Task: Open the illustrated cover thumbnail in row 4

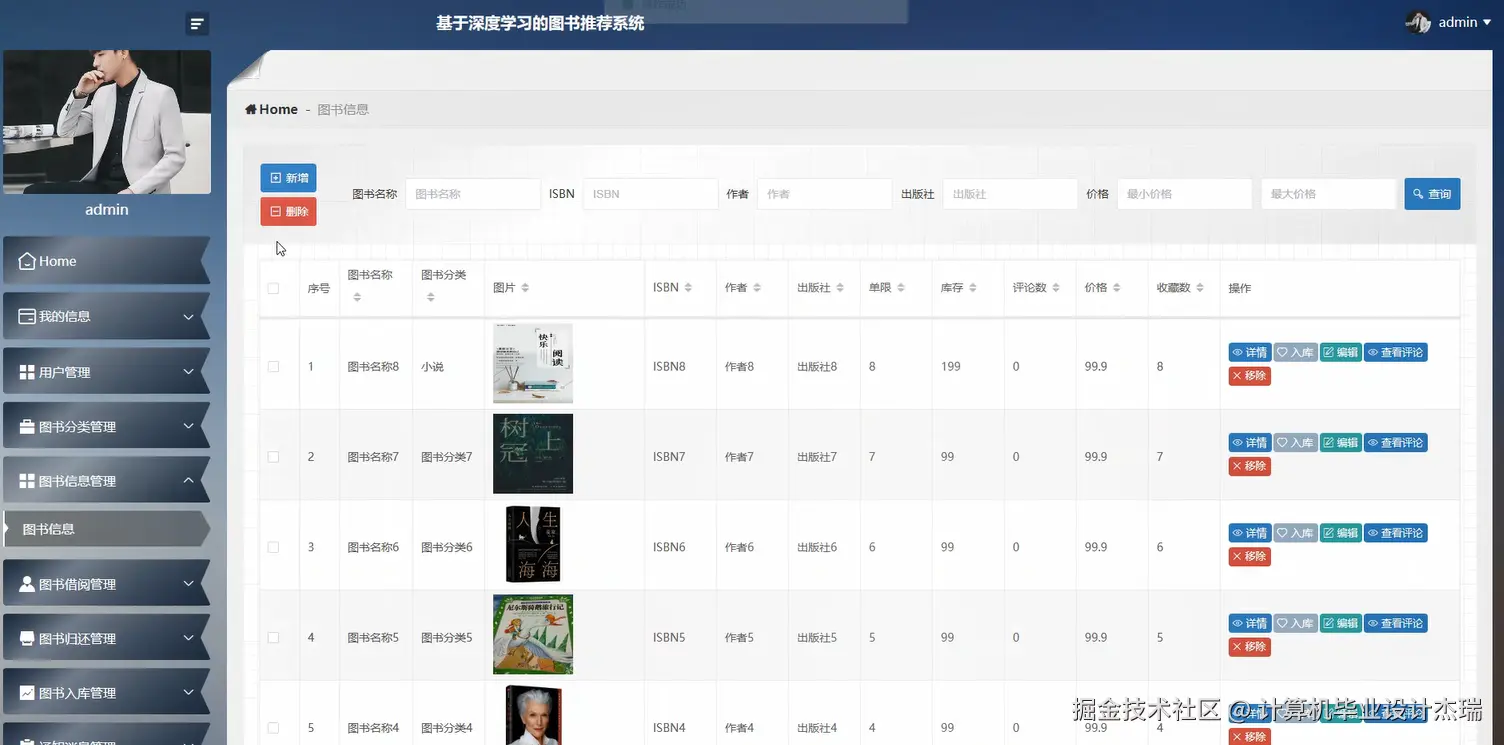Action: (x=533, y=634)
